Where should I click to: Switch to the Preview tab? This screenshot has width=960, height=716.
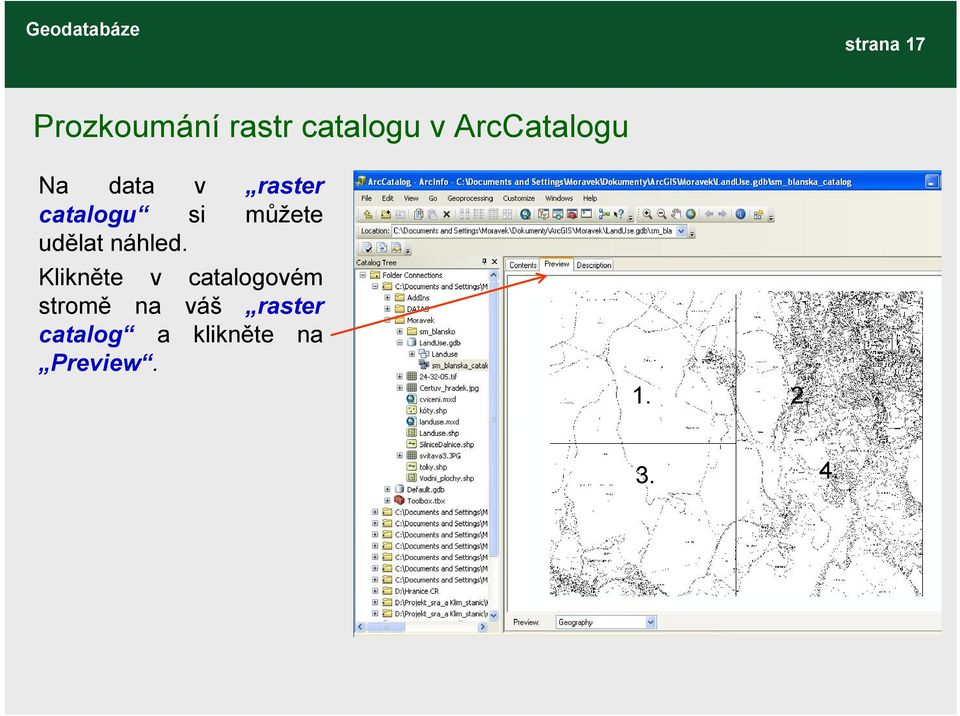pos(557,264)
